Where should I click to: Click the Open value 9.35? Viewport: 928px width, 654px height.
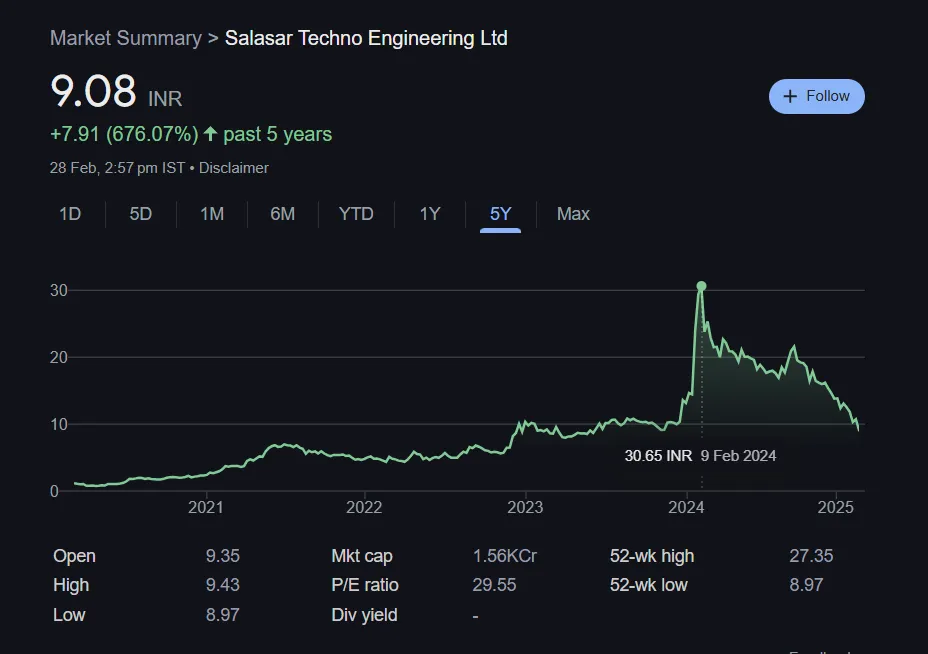(223, 556)
